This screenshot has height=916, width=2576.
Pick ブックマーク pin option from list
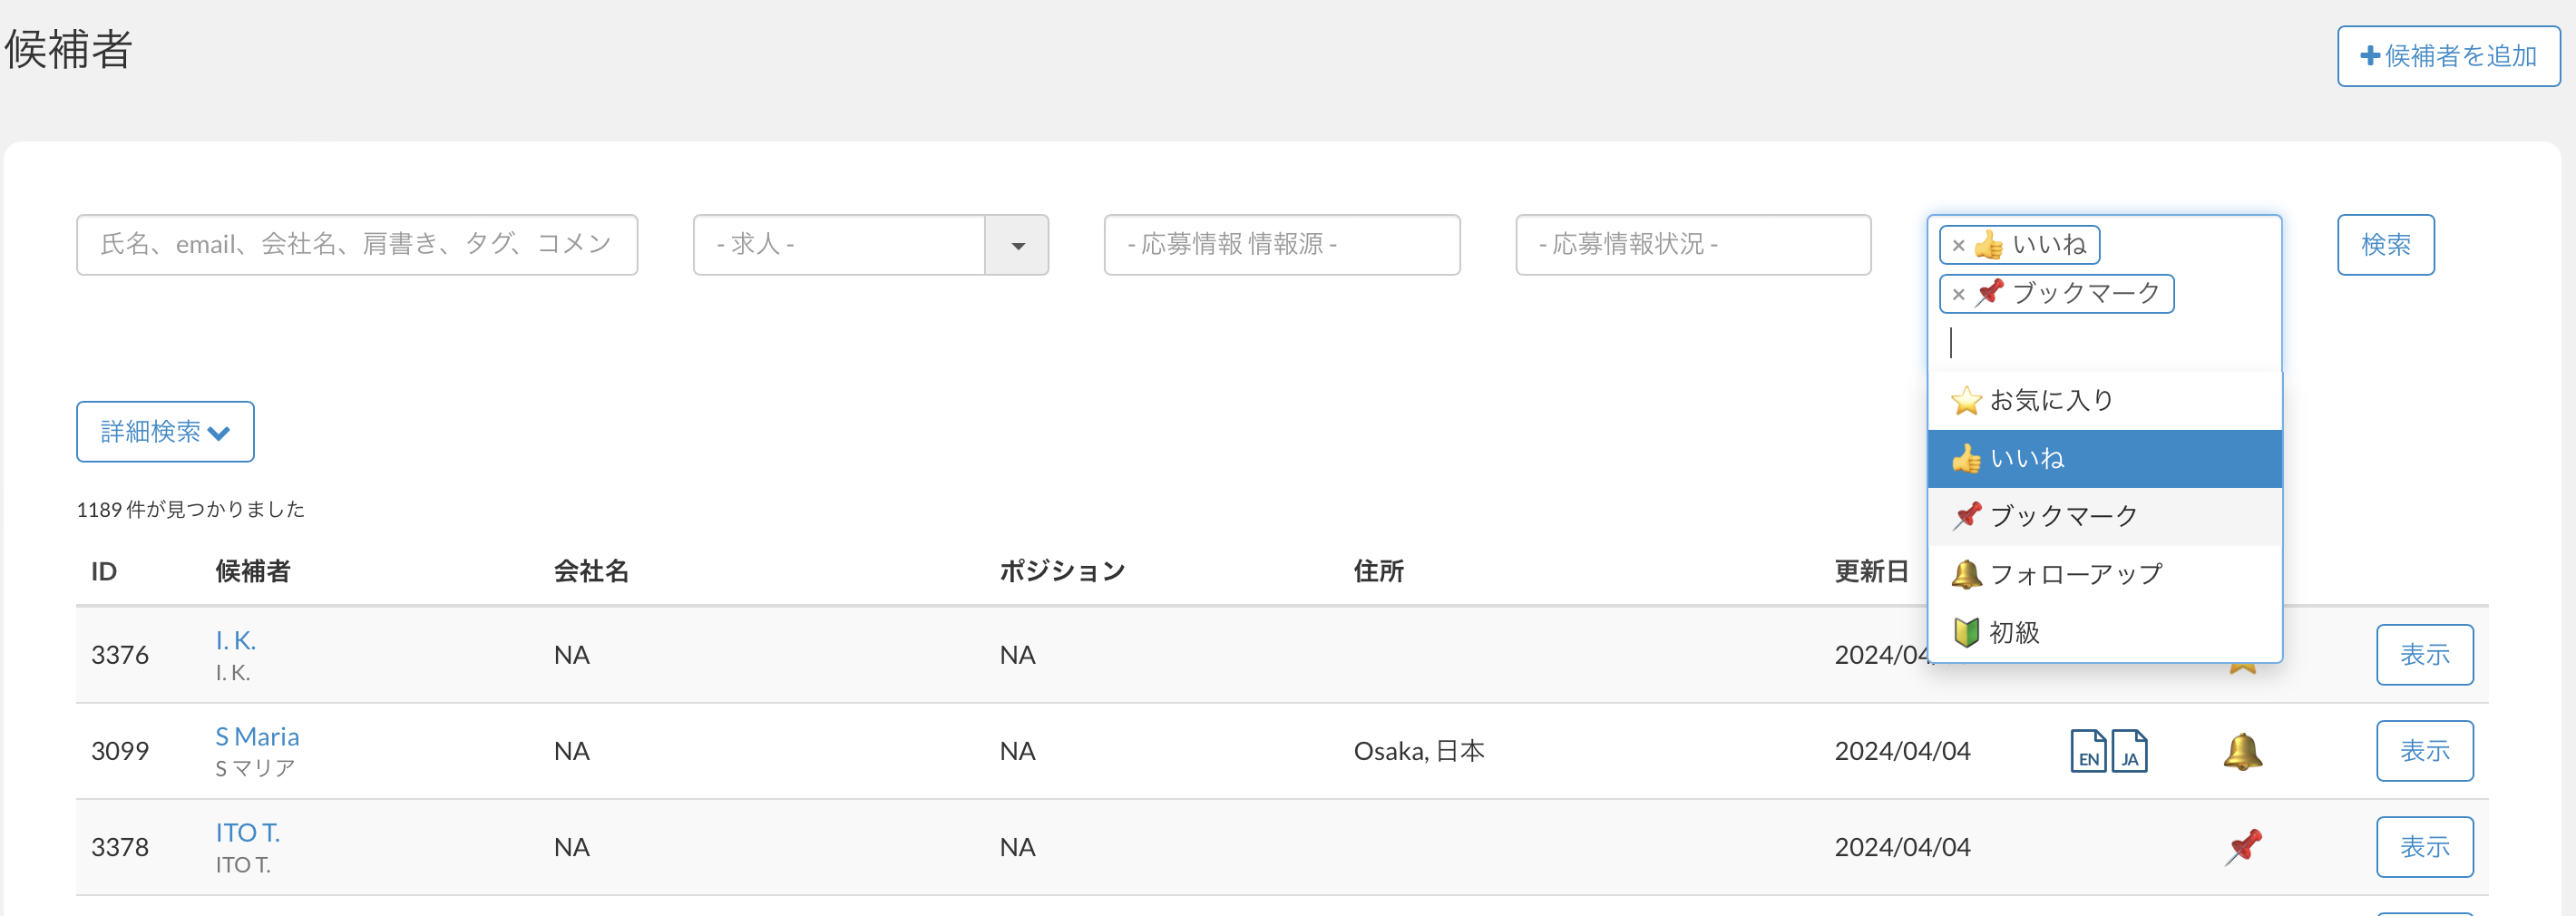pos(2060,516)
